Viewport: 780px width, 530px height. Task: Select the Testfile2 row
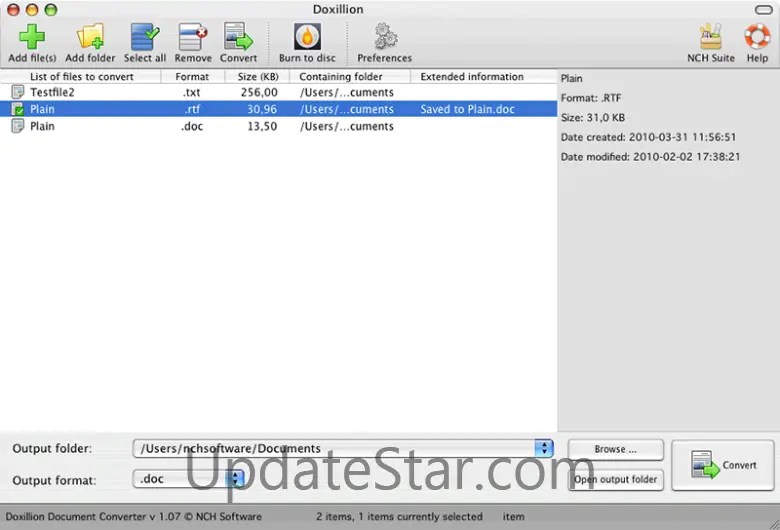(x=279, y=92)
